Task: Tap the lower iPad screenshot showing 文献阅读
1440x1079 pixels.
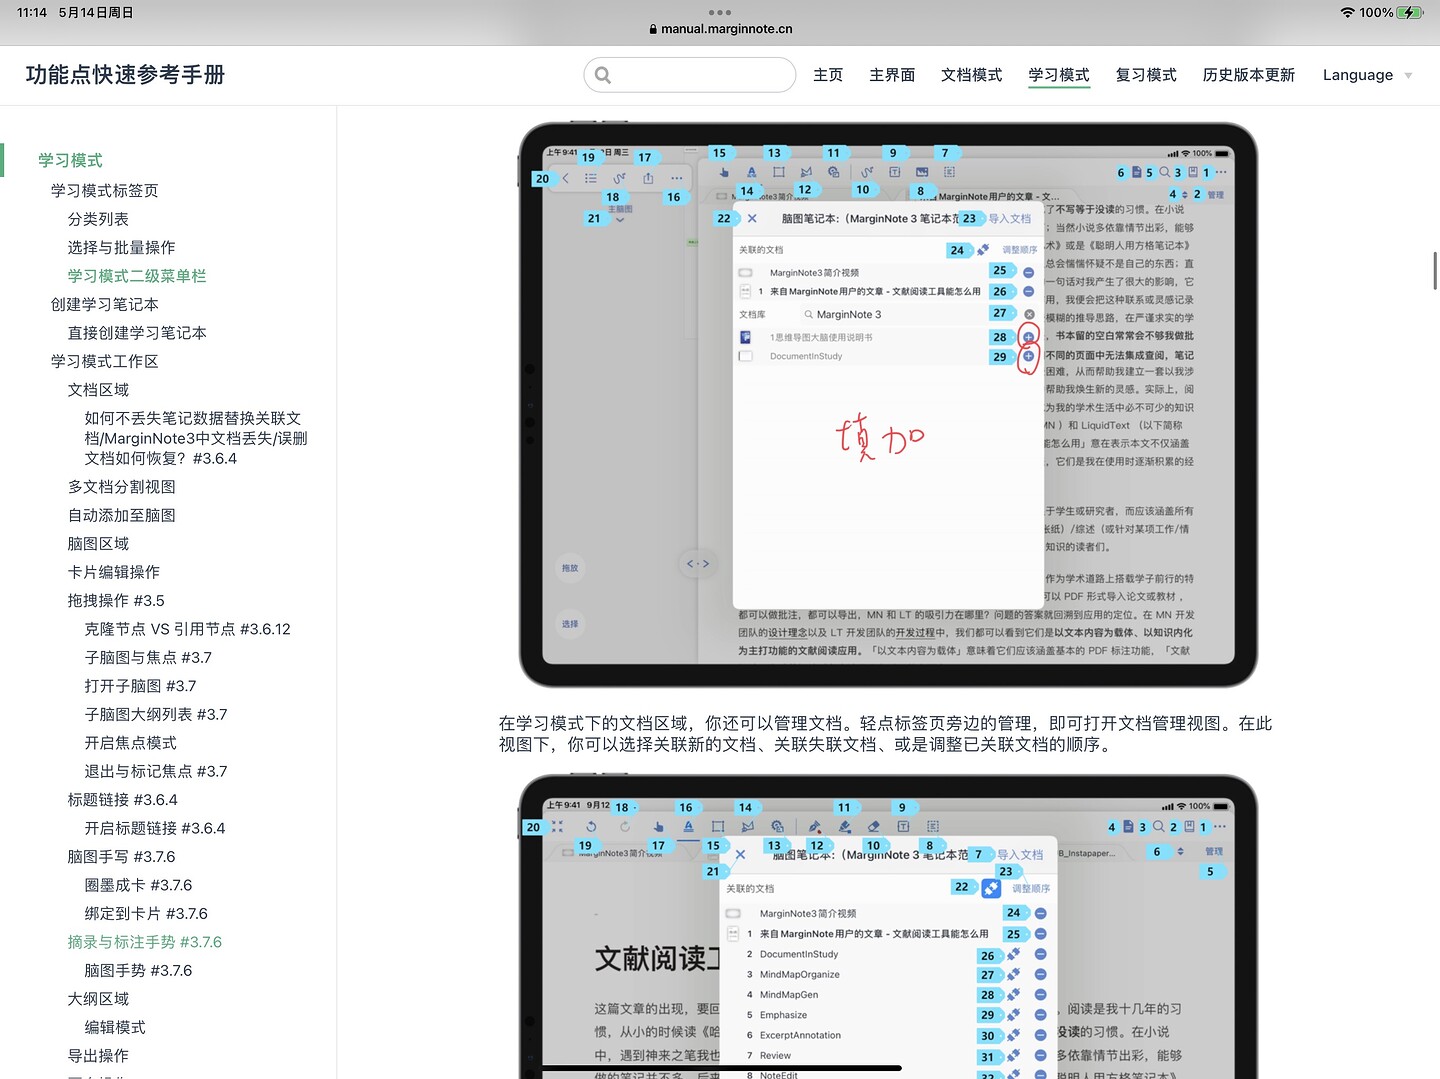Action: click(888, 927)
